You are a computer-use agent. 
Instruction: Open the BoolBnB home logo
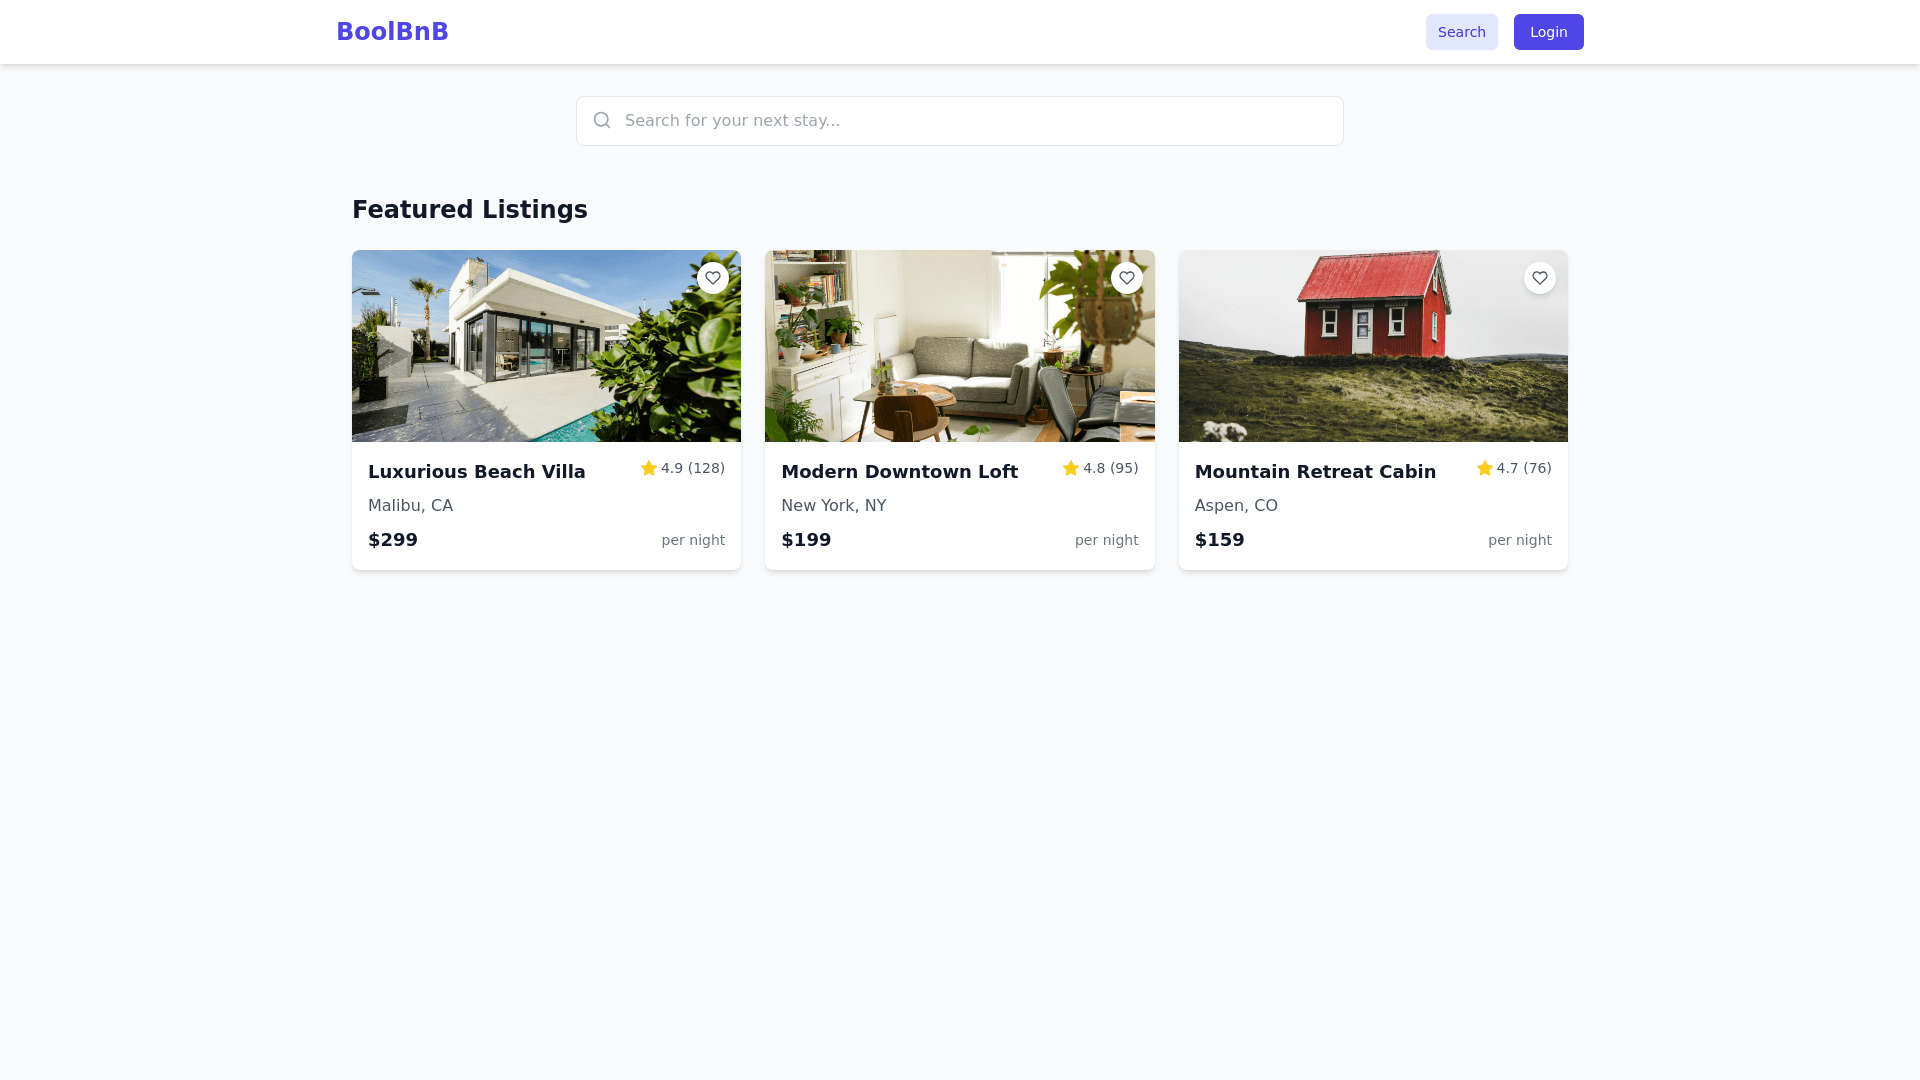[392, 32]
